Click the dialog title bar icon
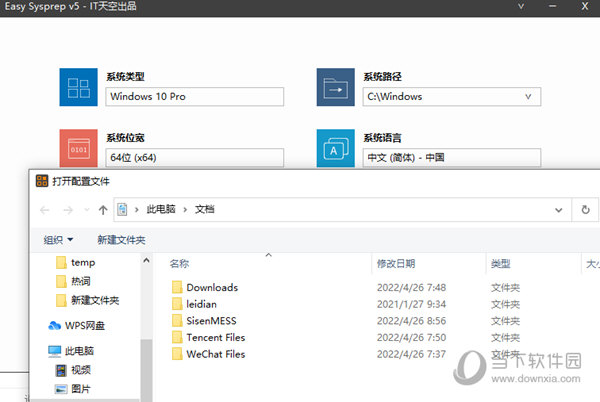The width and height of the screenshot is (600, 402). tap(42, 181)
